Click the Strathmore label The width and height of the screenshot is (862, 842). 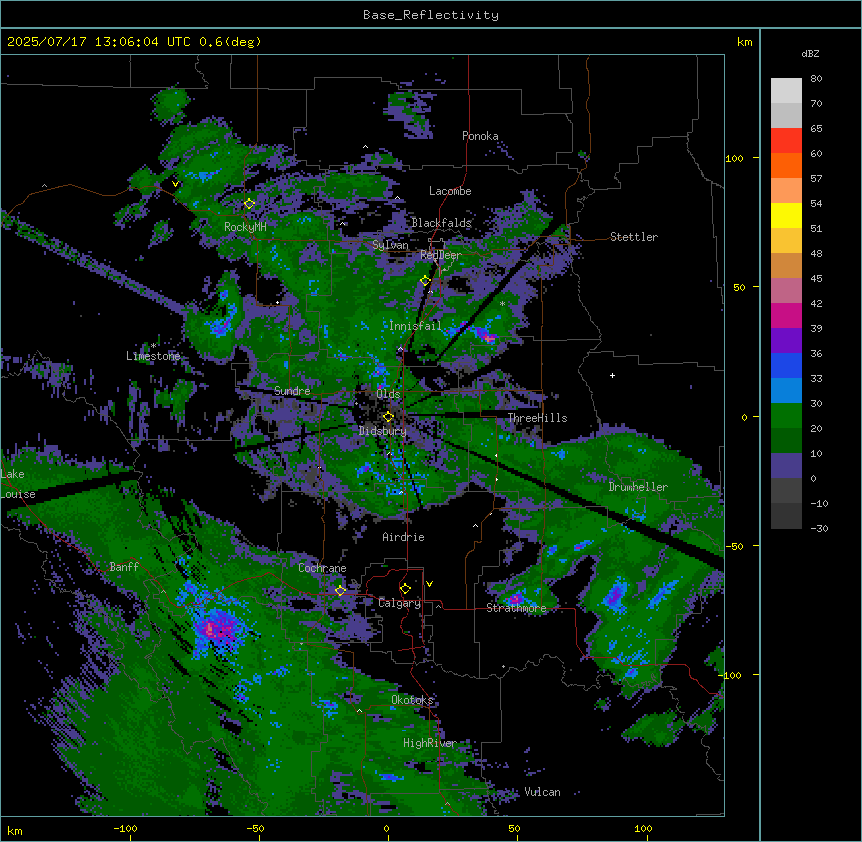516,608
